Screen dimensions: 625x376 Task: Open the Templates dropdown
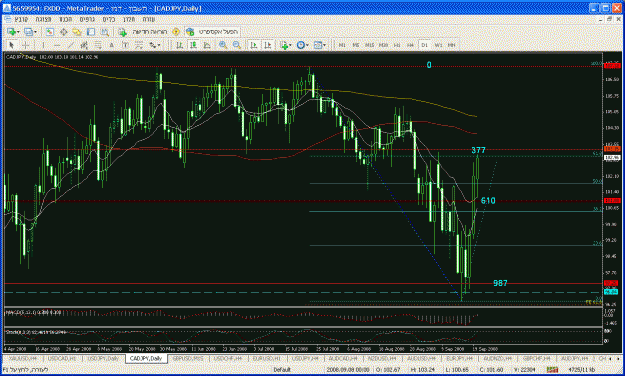coord(320,45)
